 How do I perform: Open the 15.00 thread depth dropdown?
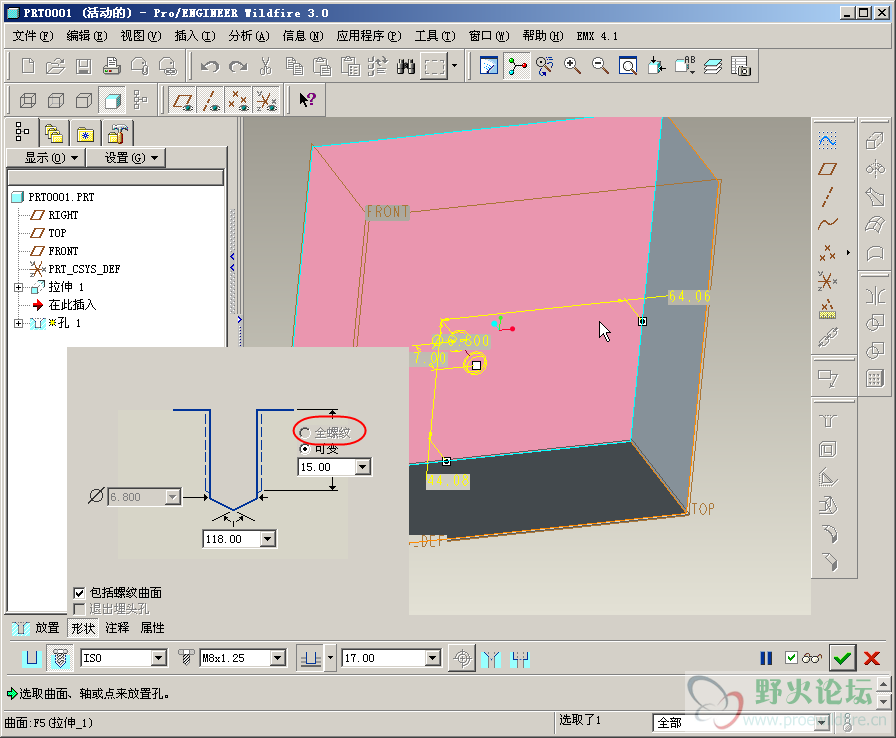tap(363, 467)
